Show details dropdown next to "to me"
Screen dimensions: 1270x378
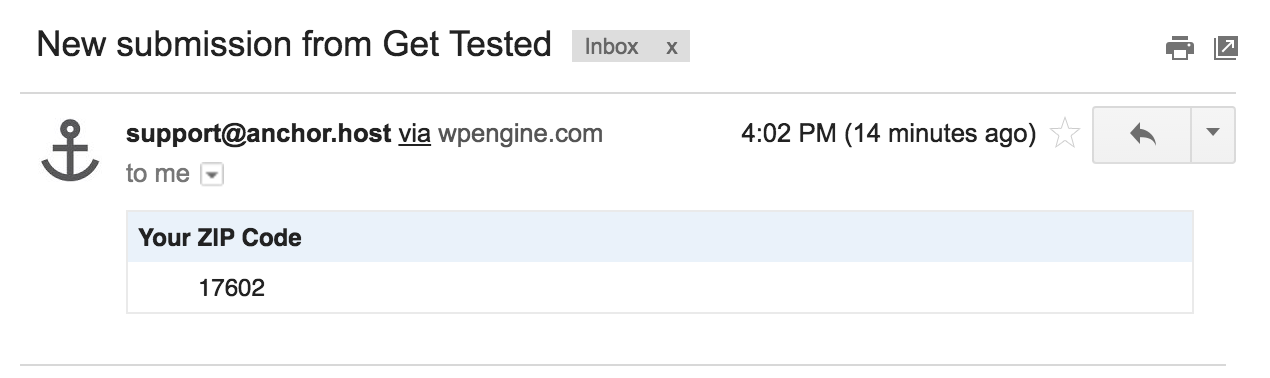point(212,175)
